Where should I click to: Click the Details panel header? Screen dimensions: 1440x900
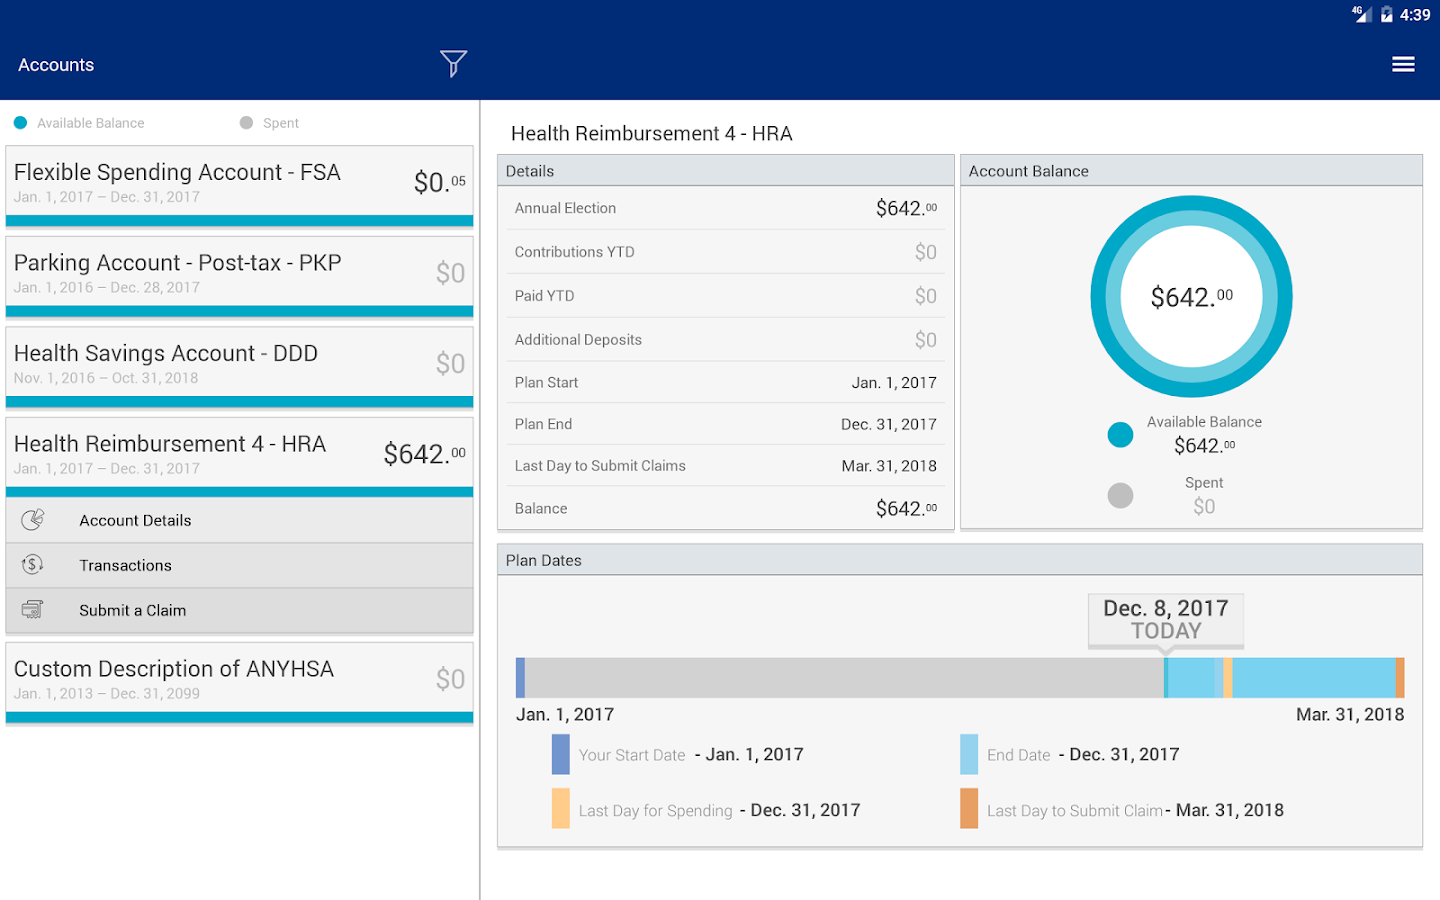(x=726, y=171)
